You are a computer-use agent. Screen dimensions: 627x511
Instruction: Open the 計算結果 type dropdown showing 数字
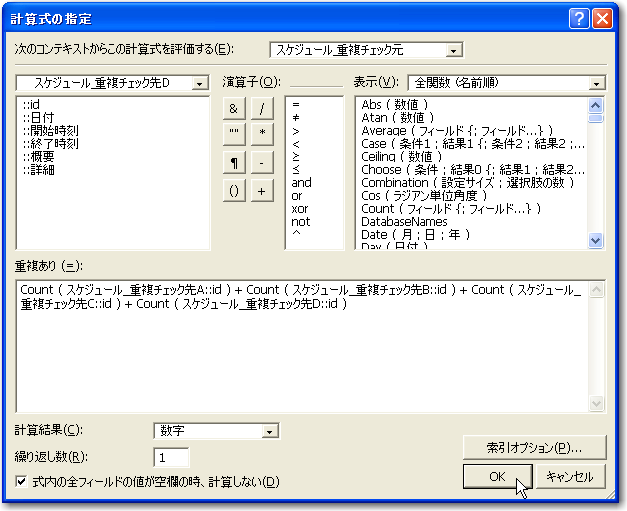click(215, 430)
